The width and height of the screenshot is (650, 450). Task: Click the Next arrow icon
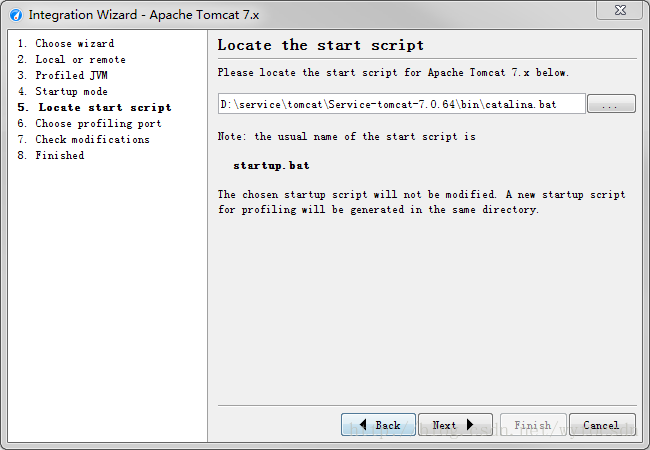coord(470,424)
